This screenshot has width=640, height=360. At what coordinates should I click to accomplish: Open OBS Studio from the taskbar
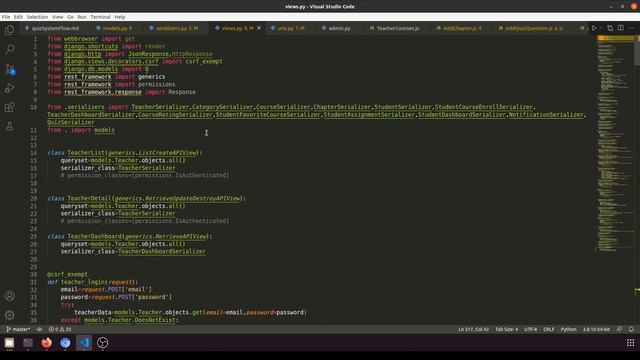(102, 343)
